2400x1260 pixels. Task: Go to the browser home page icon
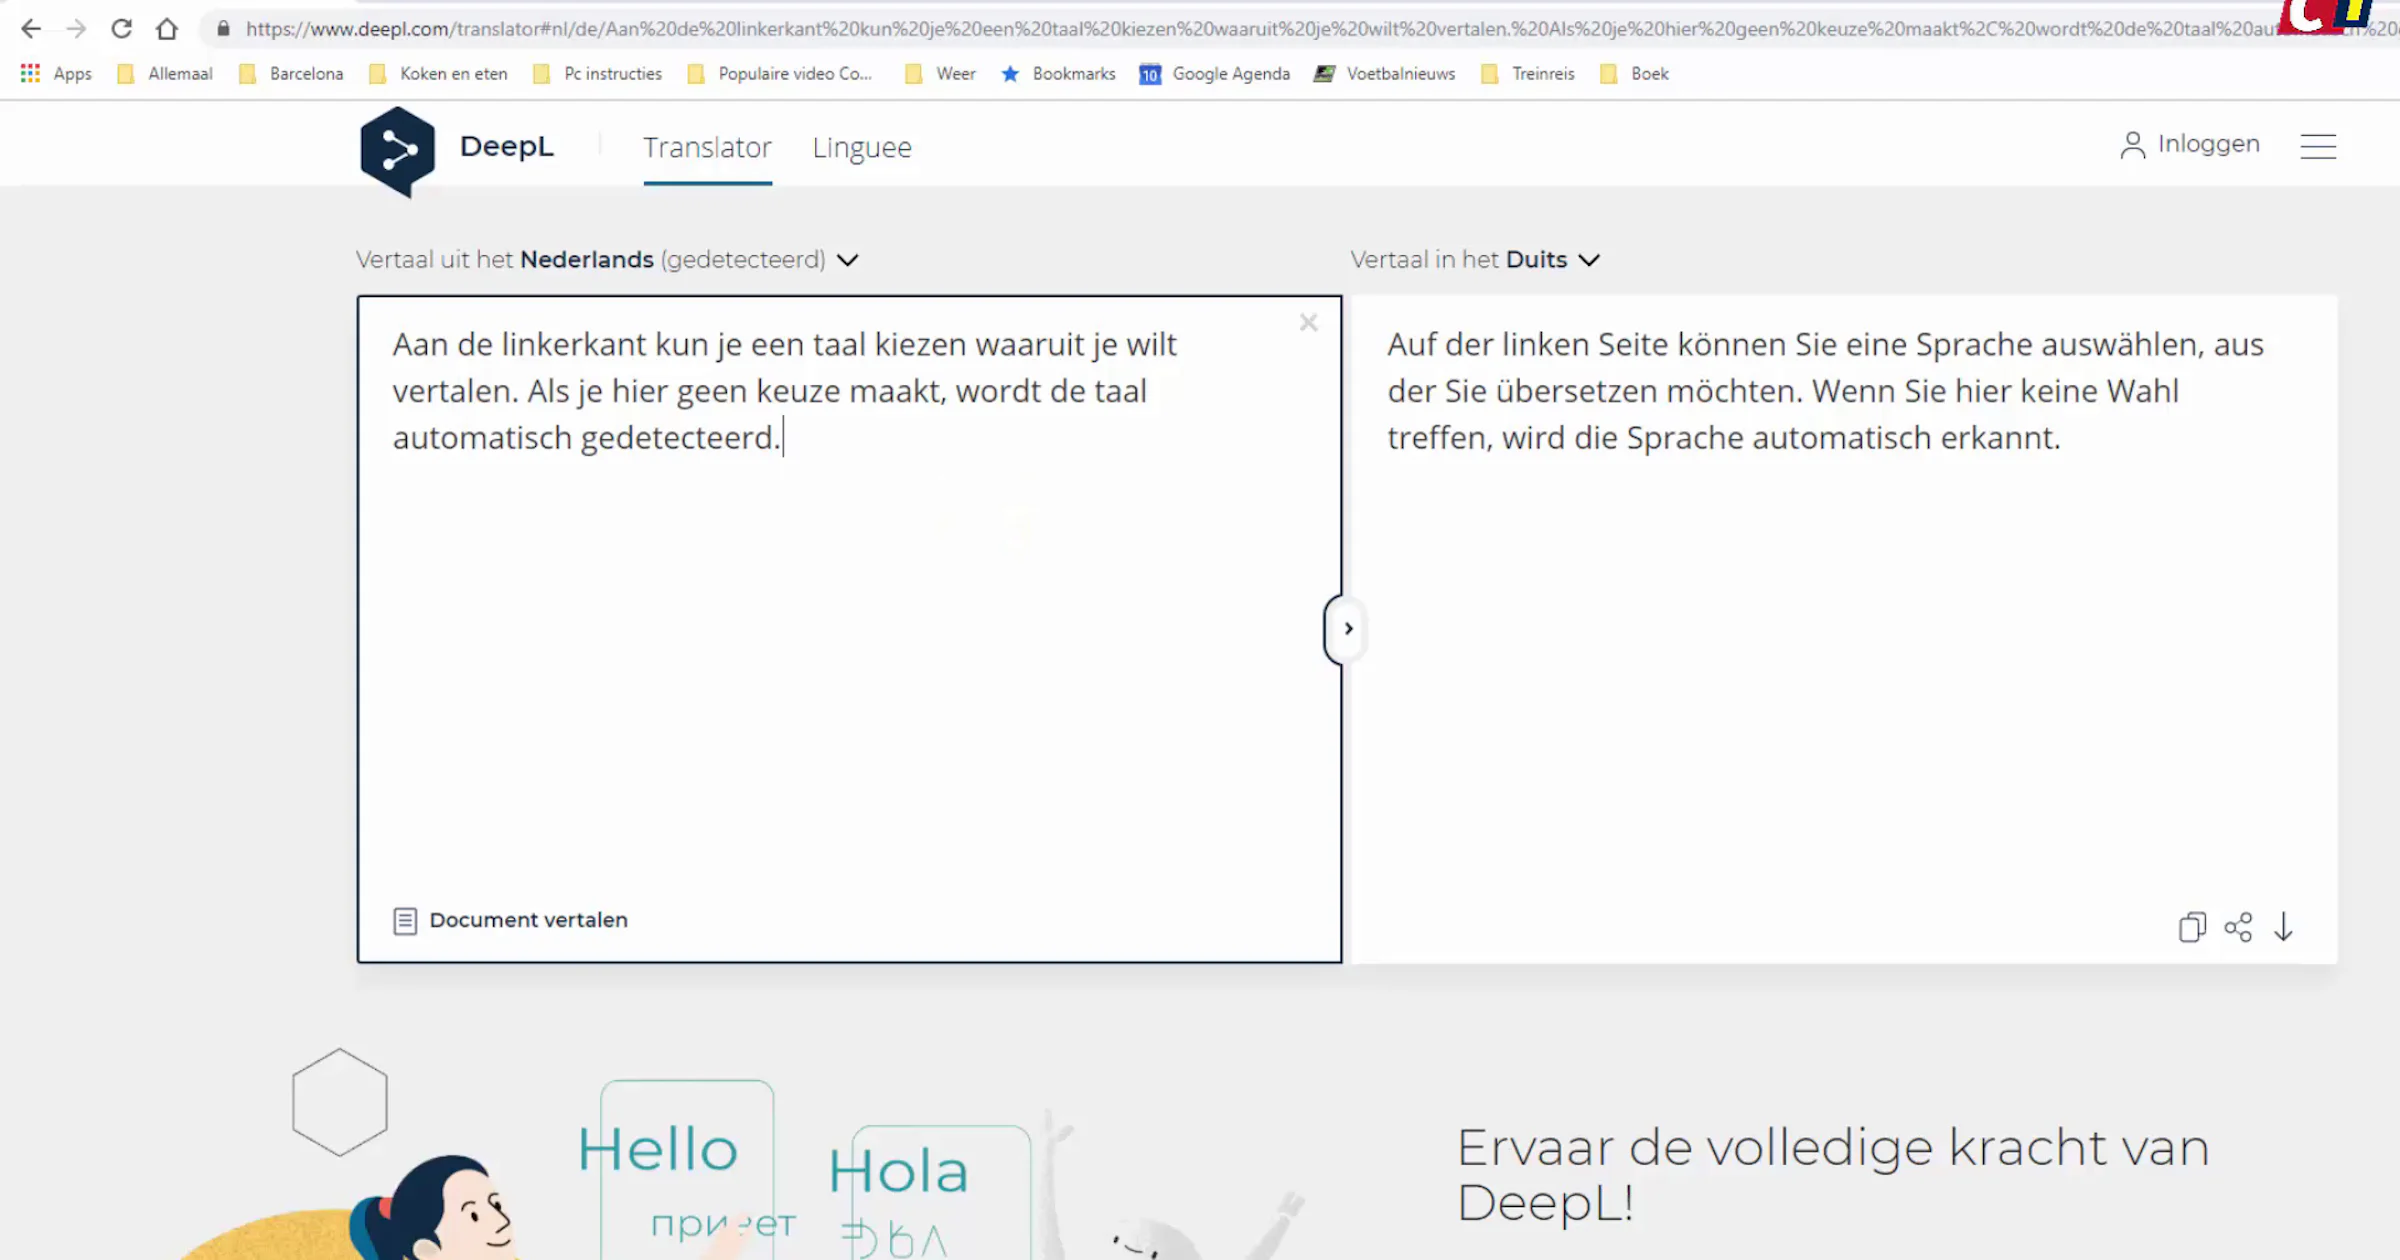(x=167, y=29)
